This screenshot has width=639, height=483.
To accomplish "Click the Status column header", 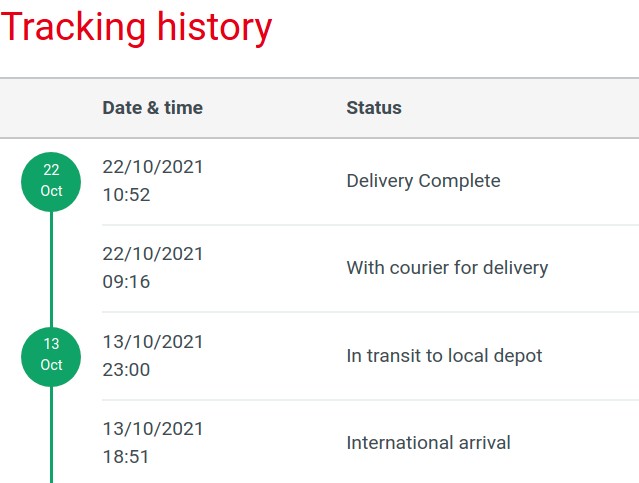I will pos(374,108).
